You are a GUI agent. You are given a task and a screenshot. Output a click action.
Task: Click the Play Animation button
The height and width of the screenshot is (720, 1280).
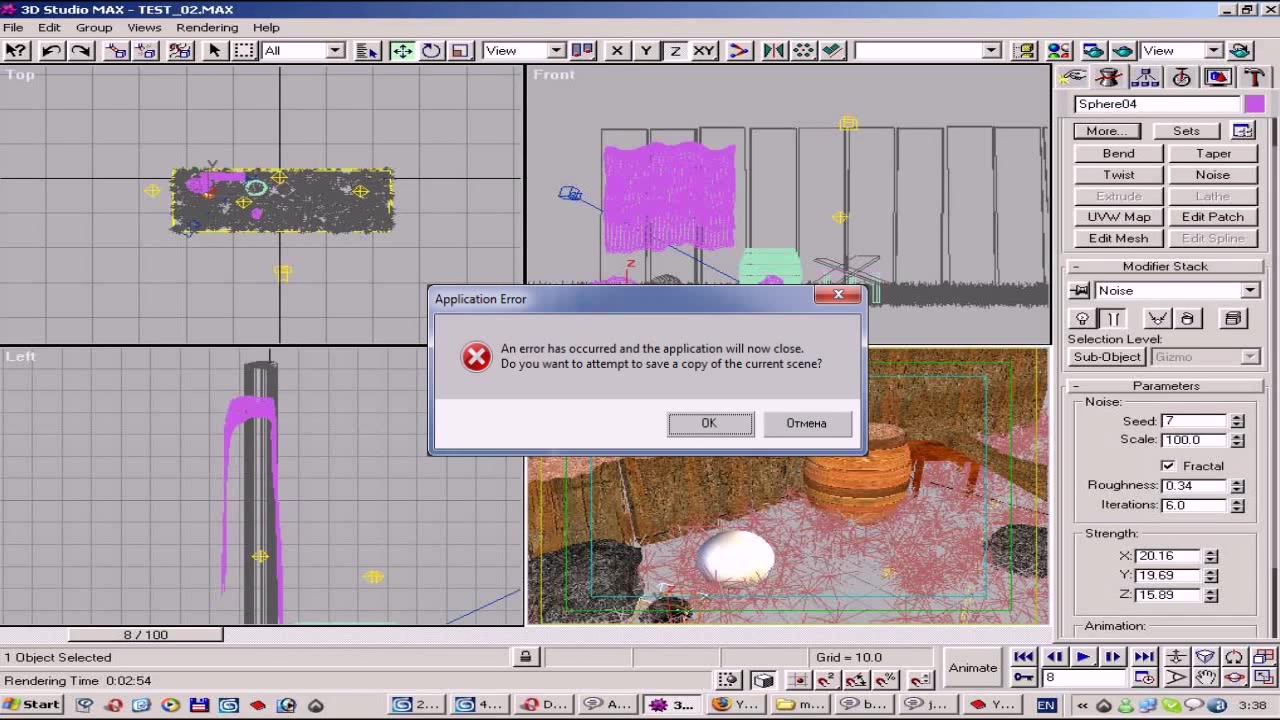[1083, 657]
